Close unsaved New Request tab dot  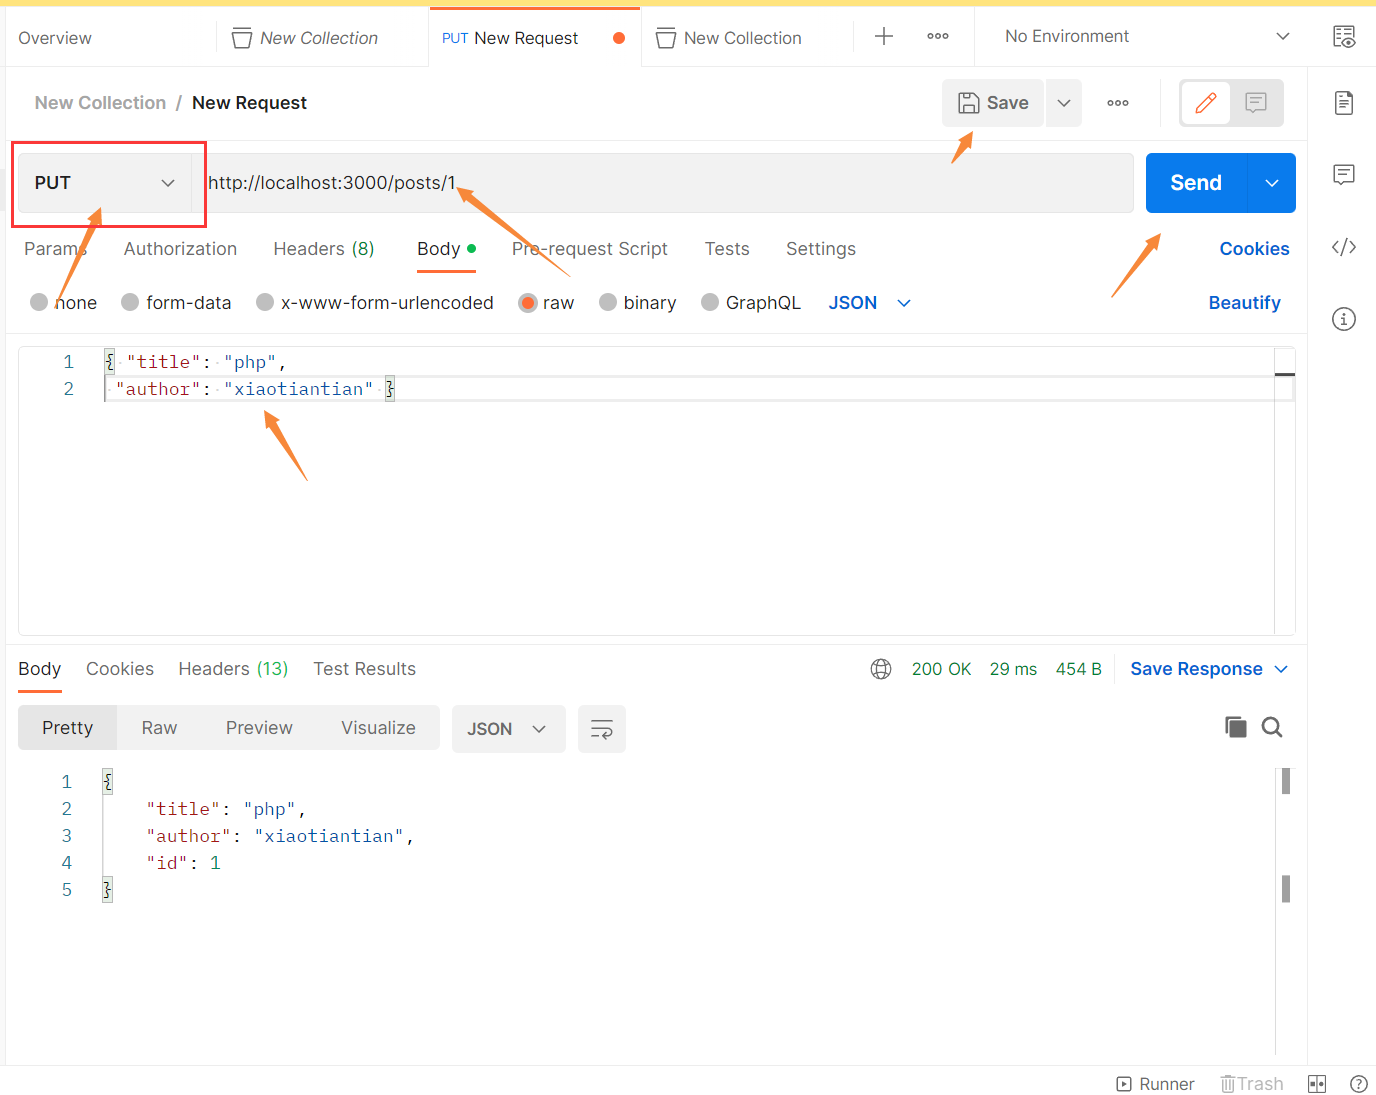[619, 38]
